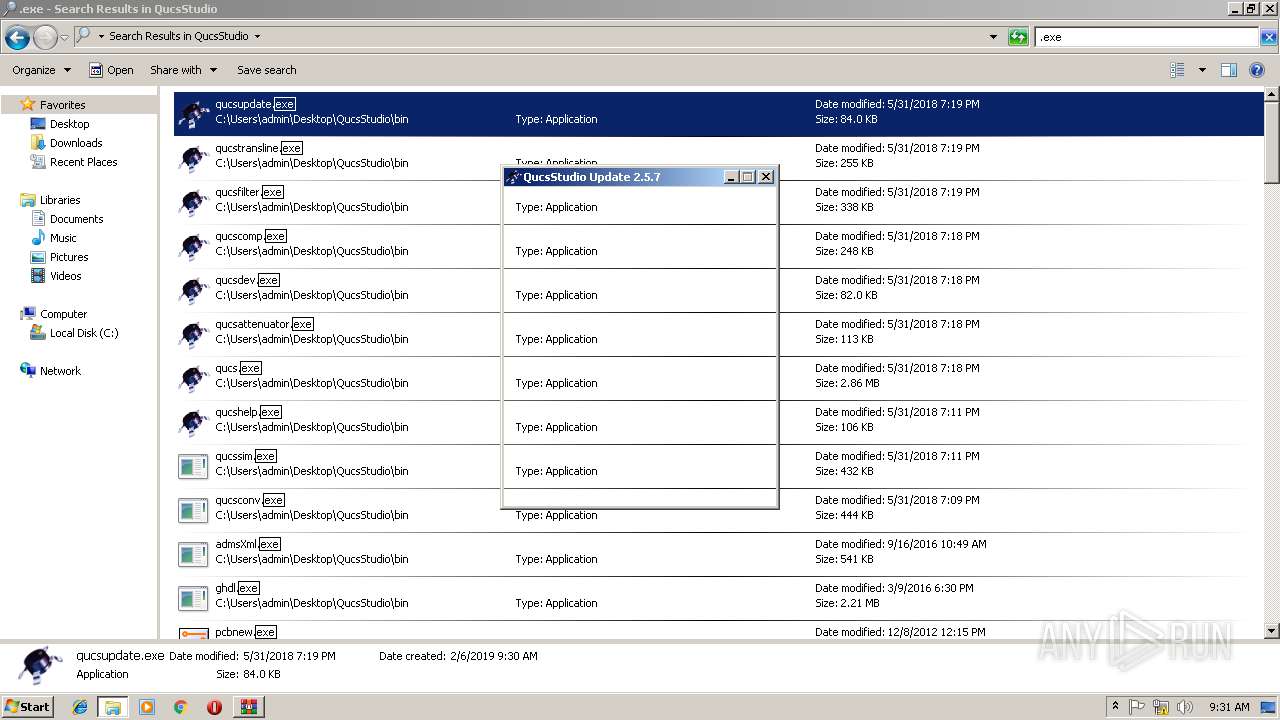Toggle the preview pane icon
The height and width of the screenshot is (720, 1280).
pos(1229,70)
